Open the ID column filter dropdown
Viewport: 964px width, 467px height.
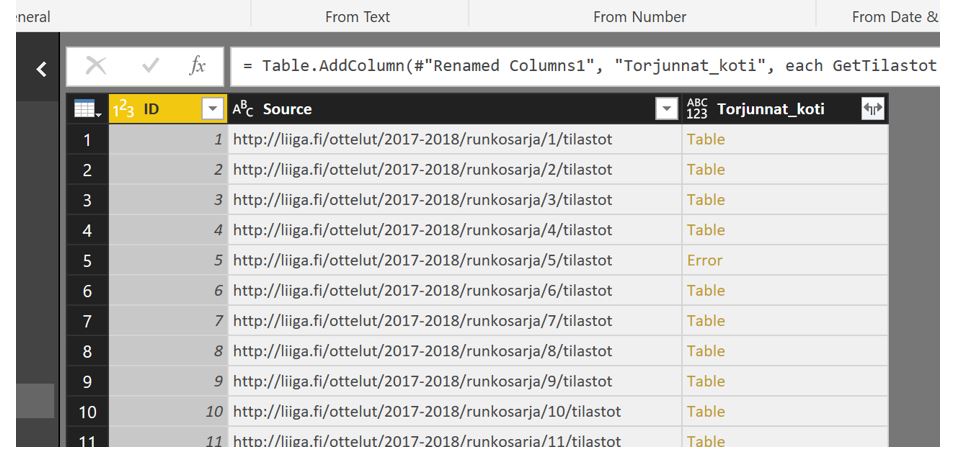pyautogui.click(x=212, y=110)
